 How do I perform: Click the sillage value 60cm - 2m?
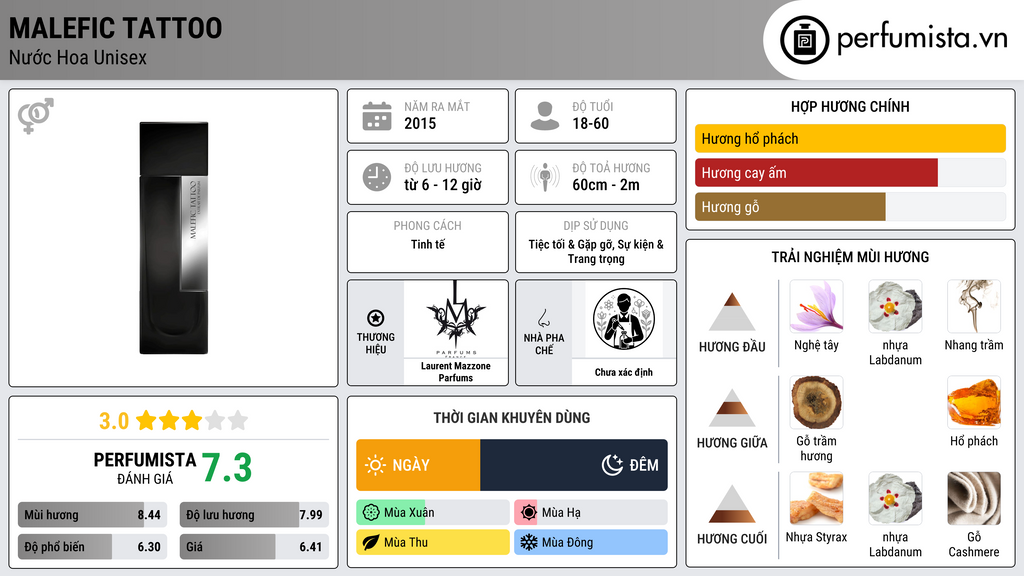click(x=606, y=185)
